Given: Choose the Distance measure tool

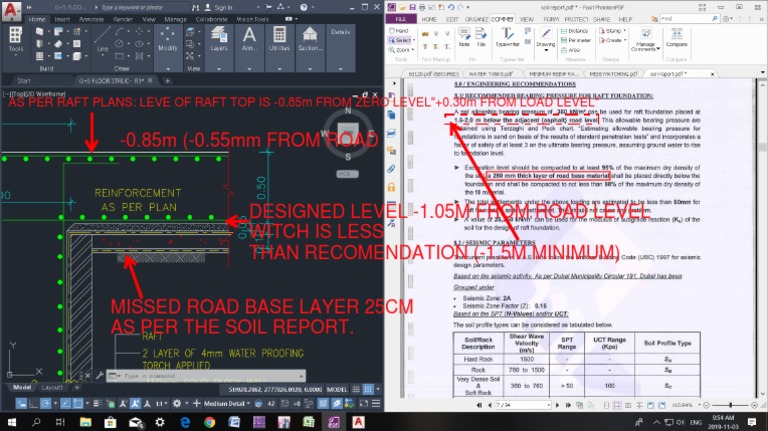Looking at the screenshot, I should [575, 31].
